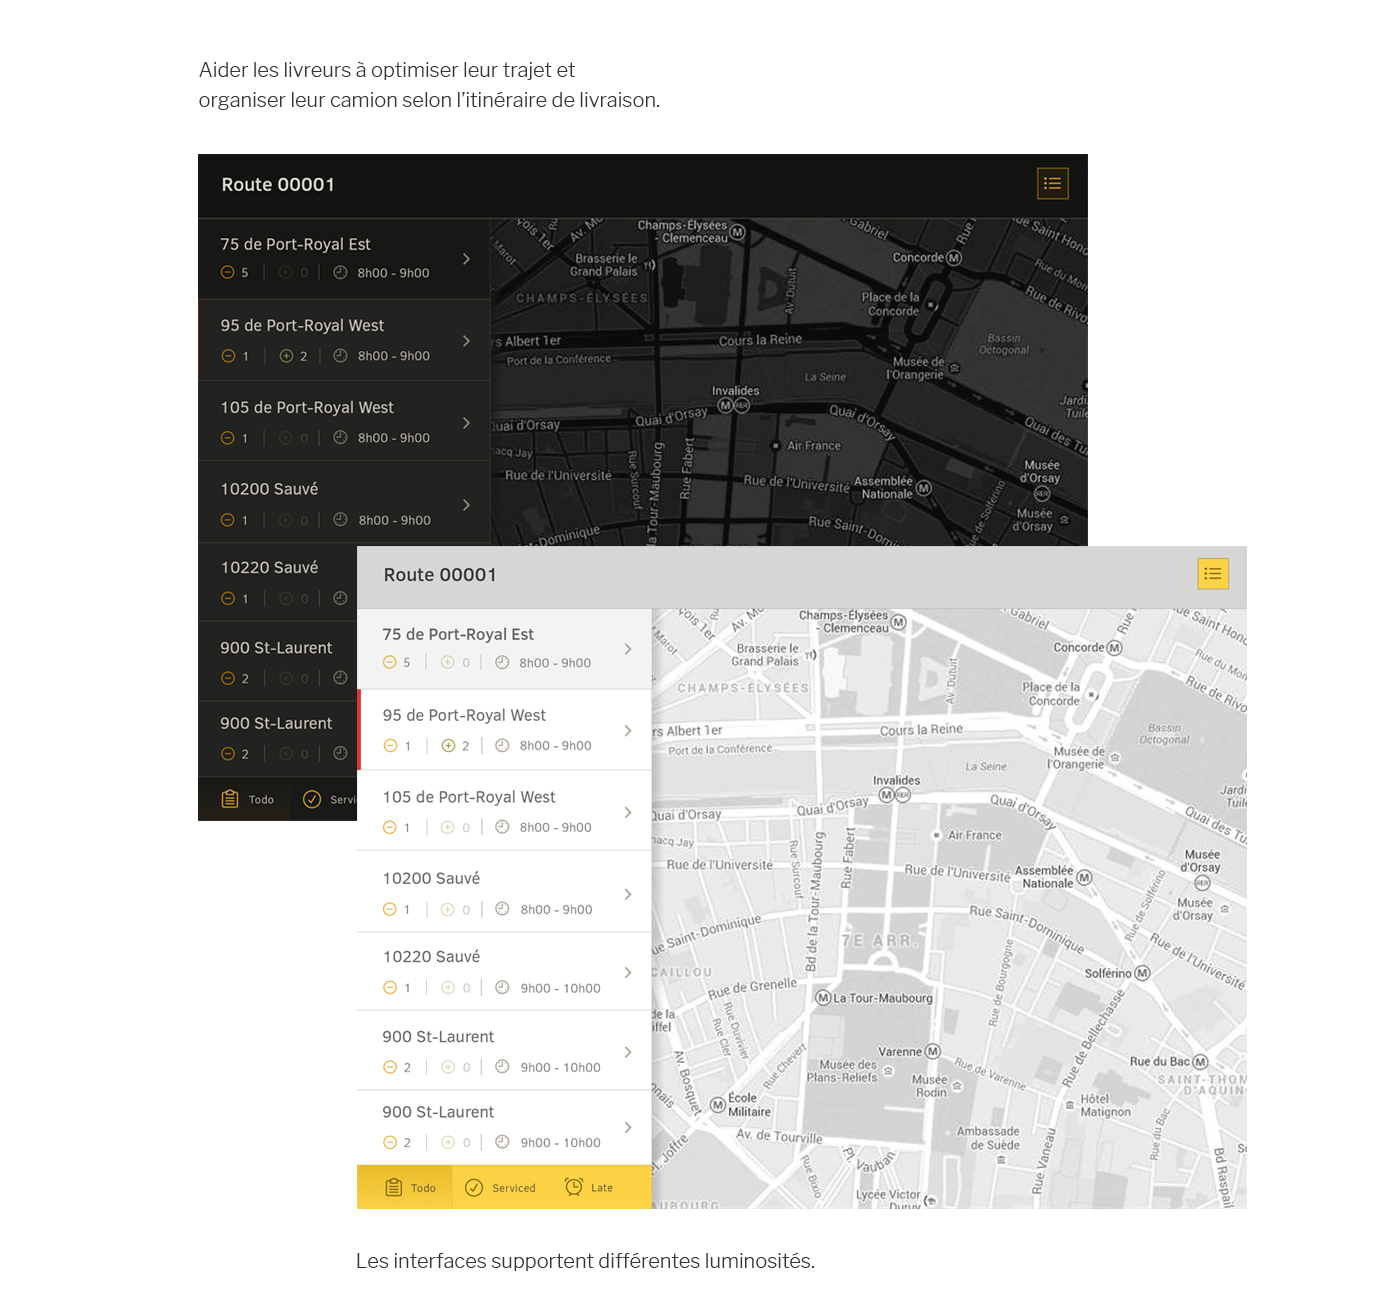Select the '10200 Sauvé' title in dark window

[269, 488]
